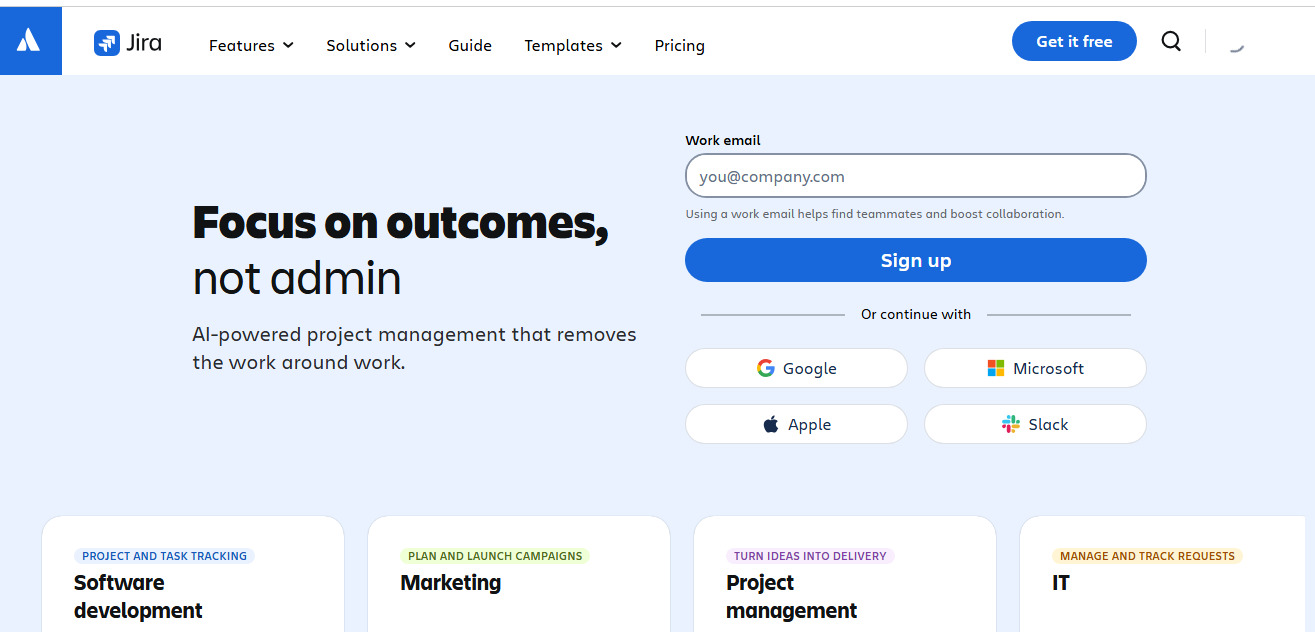Open the search magnifier icon

1170,41
